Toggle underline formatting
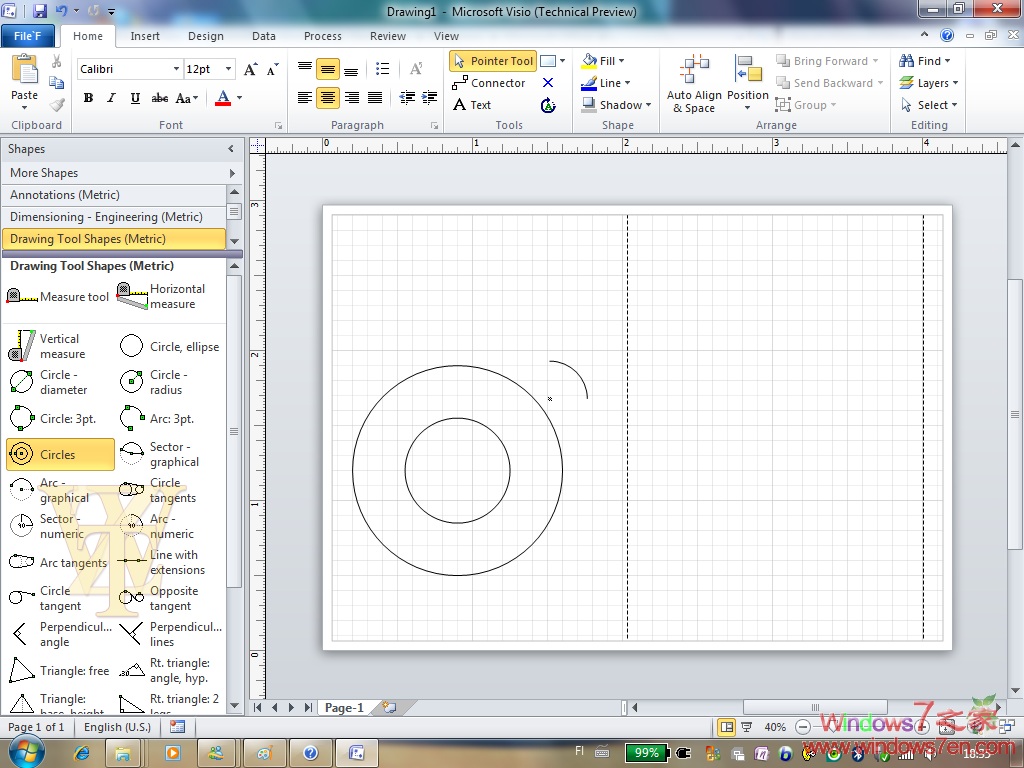Image resolution: width=1024 pixels, height=768 pixels. [x=135, y=98]
